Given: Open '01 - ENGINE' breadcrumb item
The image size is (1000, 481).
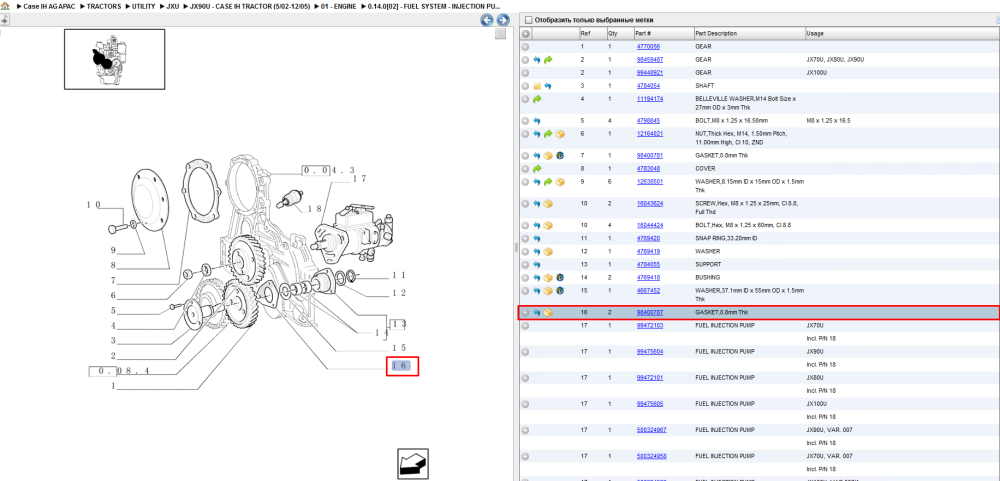Looking at the screenshot, I should point(339,6).
